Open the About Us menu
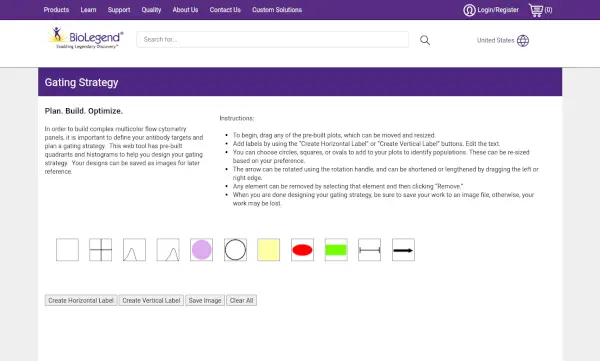Screen dimensions: 600x361 [185, 10]
